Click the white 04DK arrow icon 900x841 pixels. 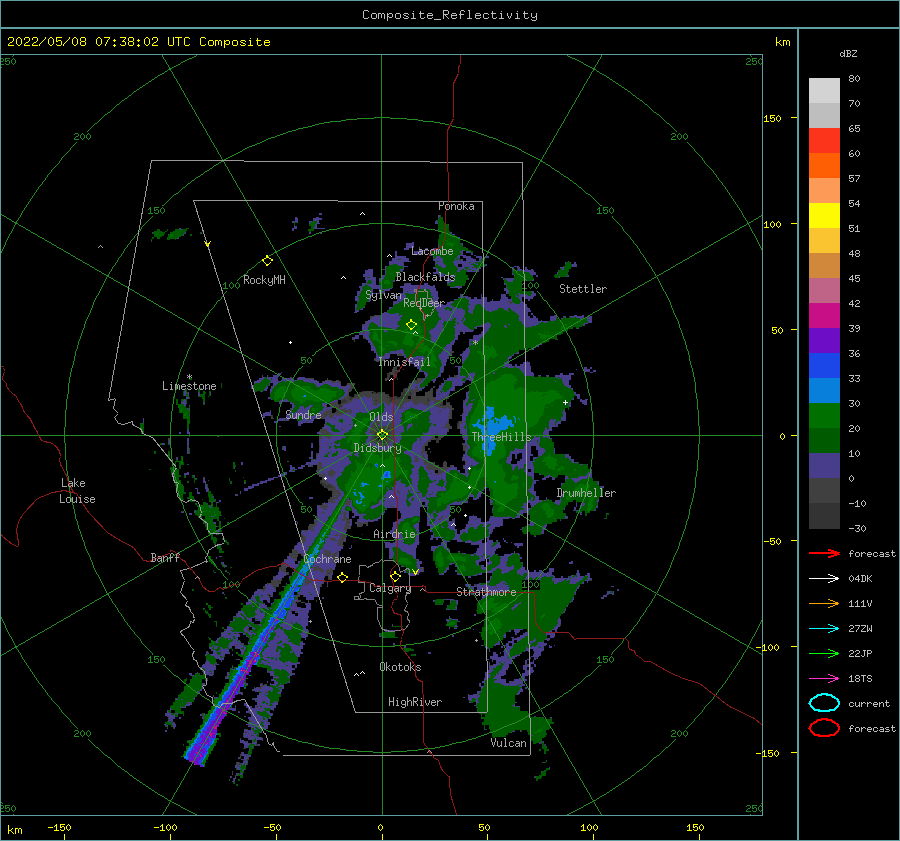(x=824, y=578)
